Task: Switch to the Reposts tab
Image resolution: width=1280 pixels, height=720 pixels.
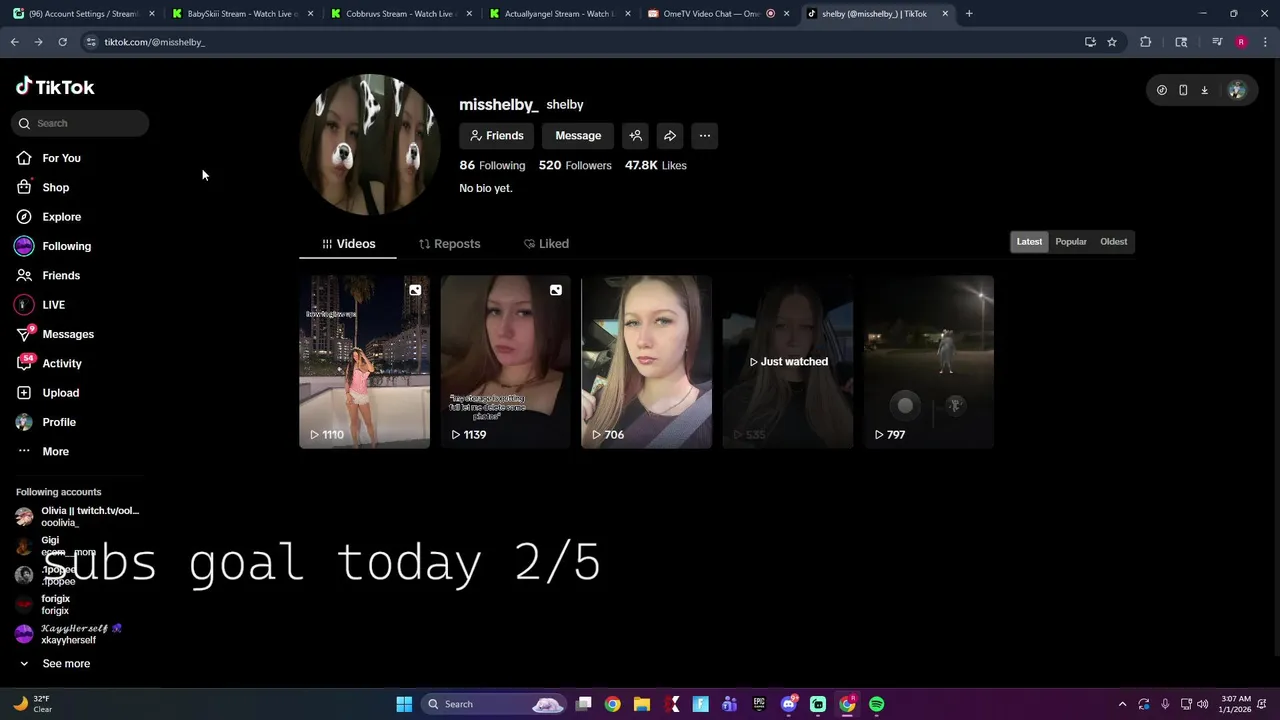Action: [449, 244]
